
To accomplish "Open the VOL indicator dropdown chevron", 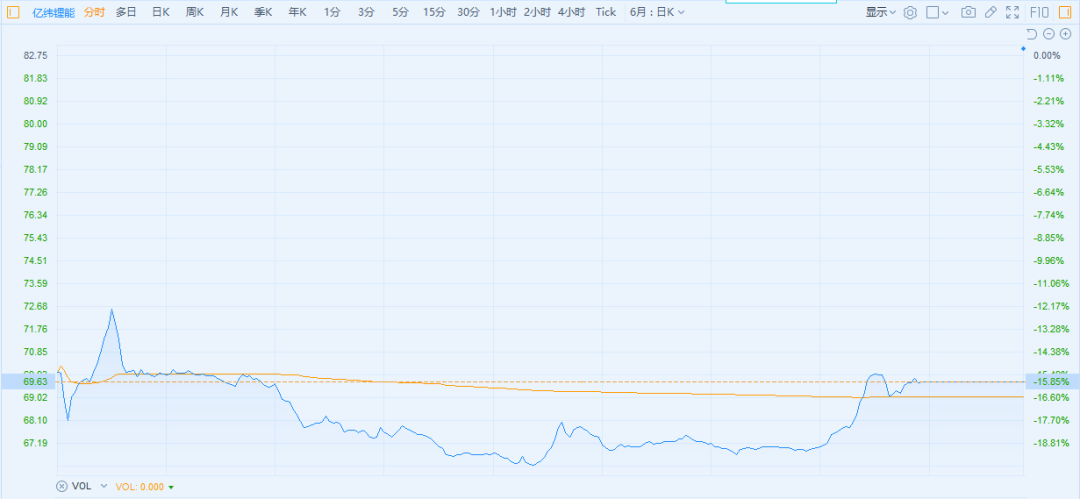I will coord(104,486).
